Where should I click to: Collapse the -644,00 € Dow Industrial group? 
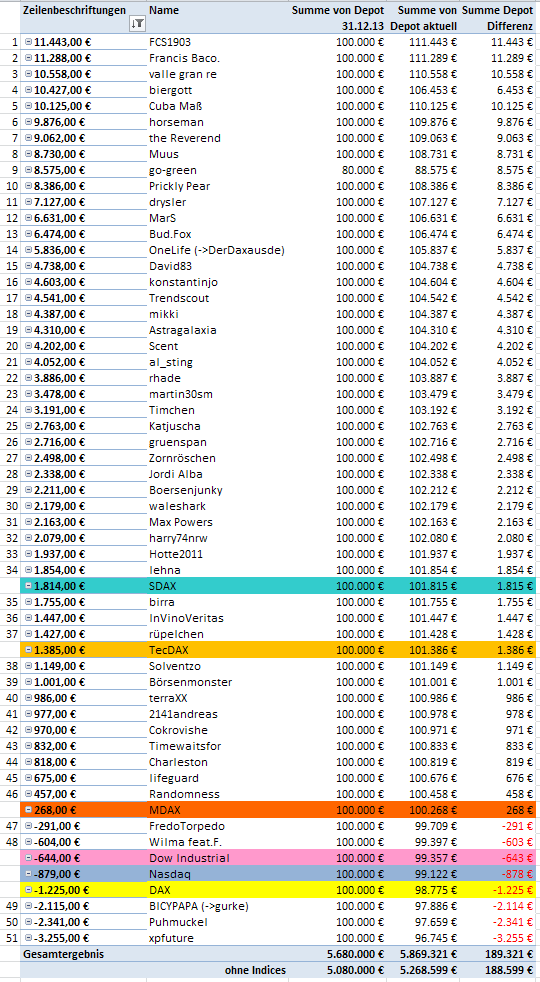[29, 858]
